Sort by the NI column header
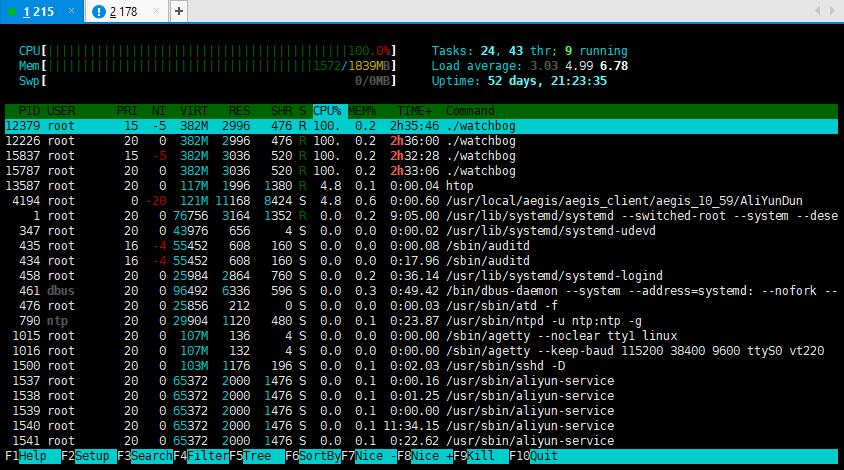844x470 pixels. 158,111
